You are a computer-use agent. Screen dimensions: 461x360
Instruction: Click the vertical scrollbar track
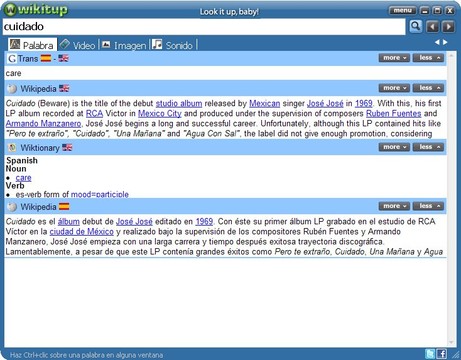[451, 199]
